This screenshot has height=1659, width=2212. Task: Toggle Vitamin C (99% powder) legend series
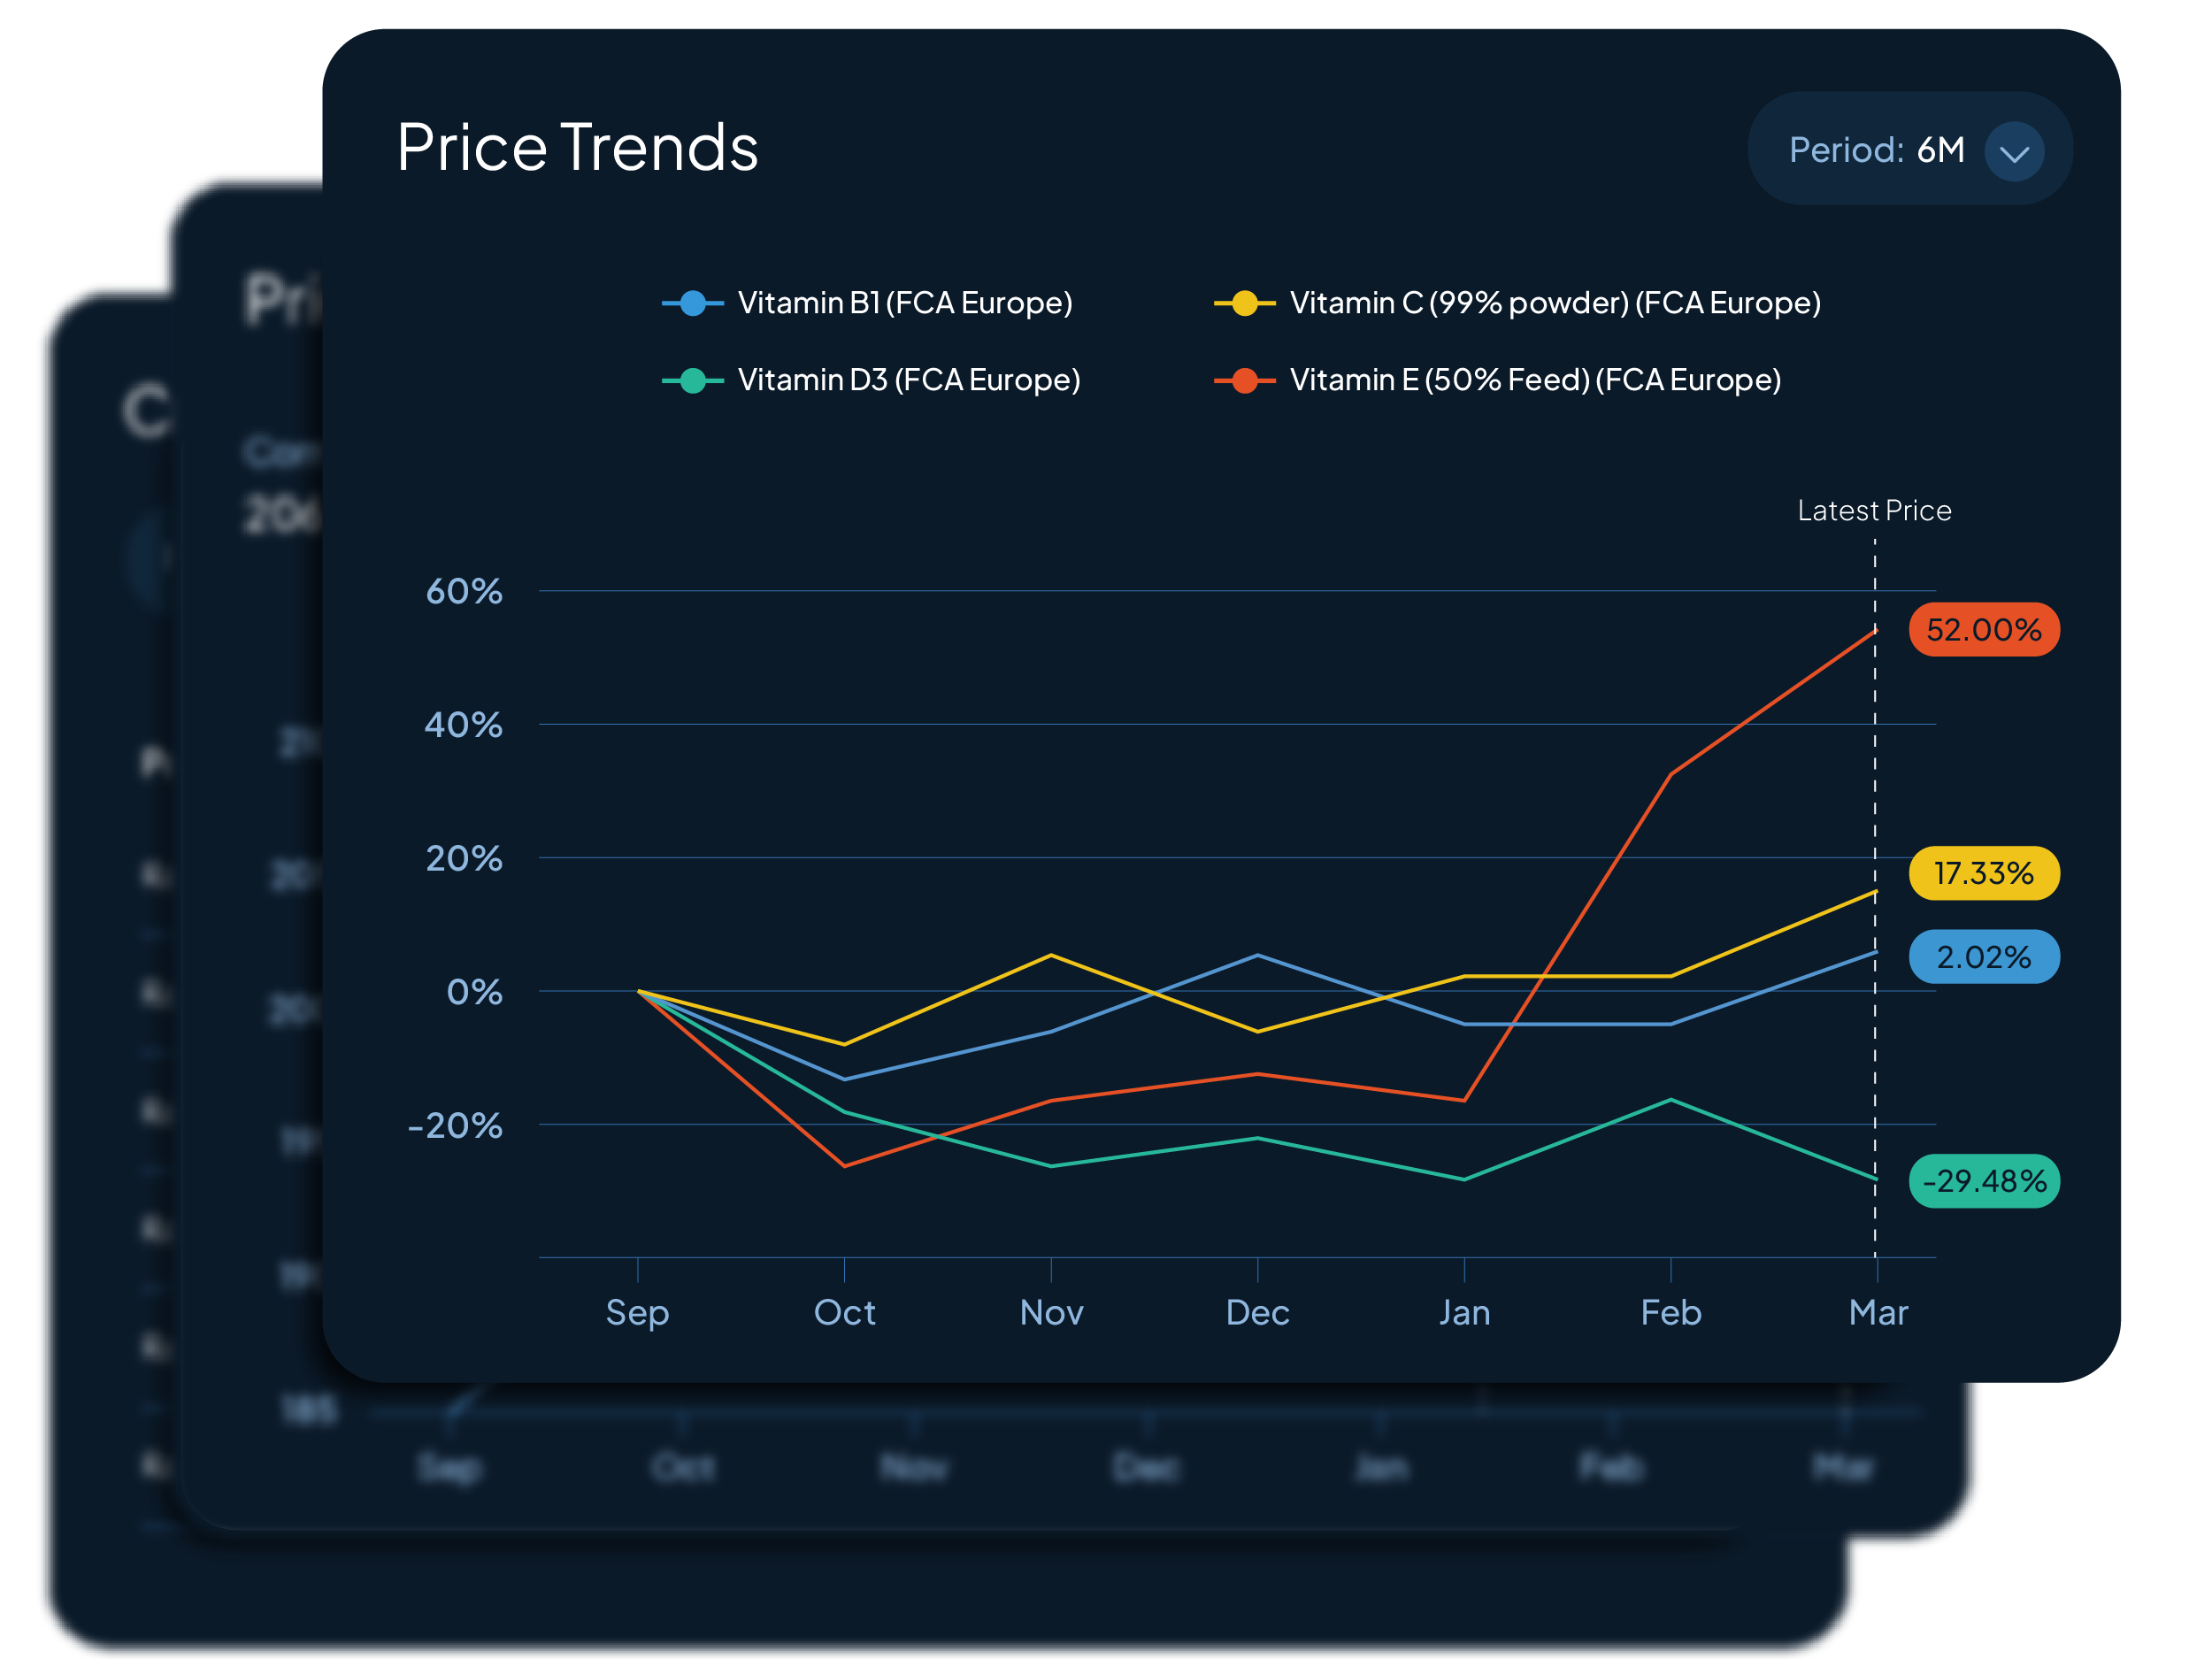[x=1554, y=302]
